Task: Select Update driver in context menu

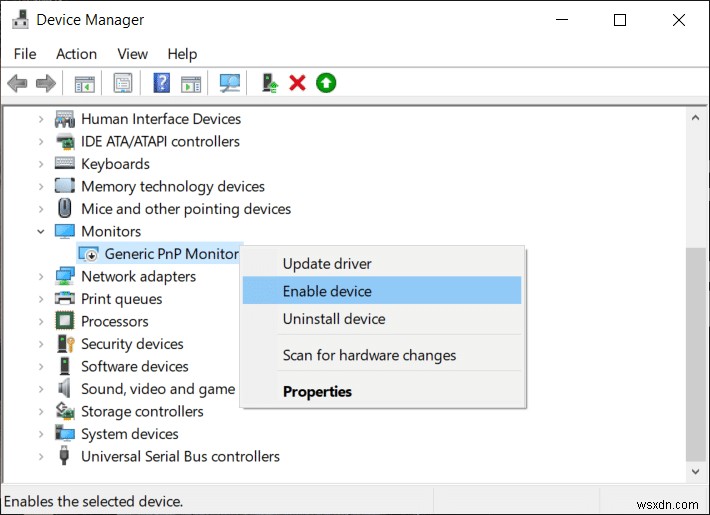Action: click(327, 264)
